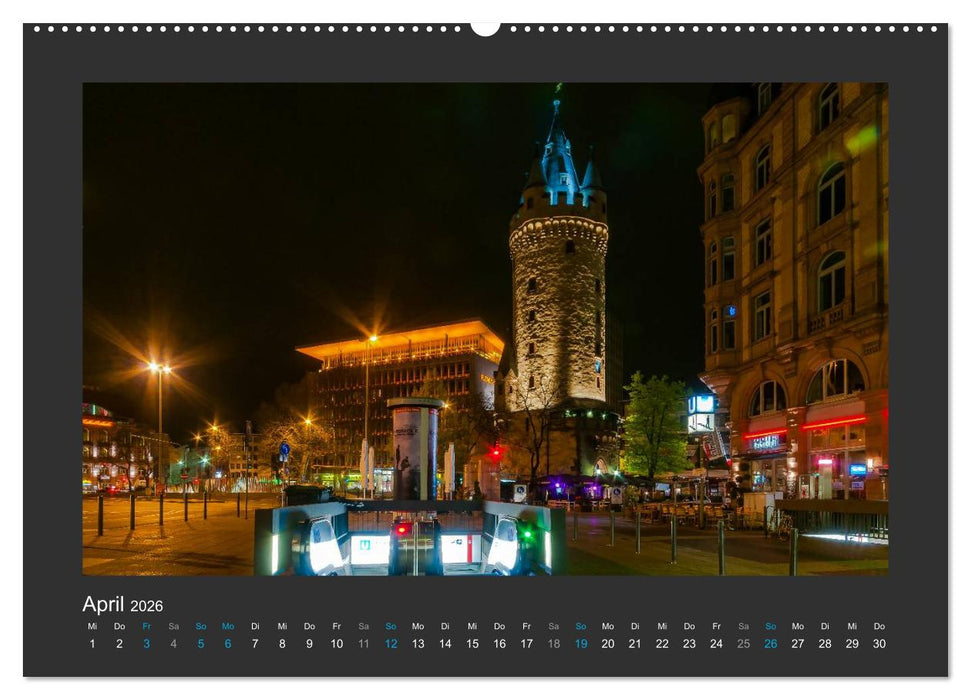Click the Di header above 14

click(x=445, y=626)
